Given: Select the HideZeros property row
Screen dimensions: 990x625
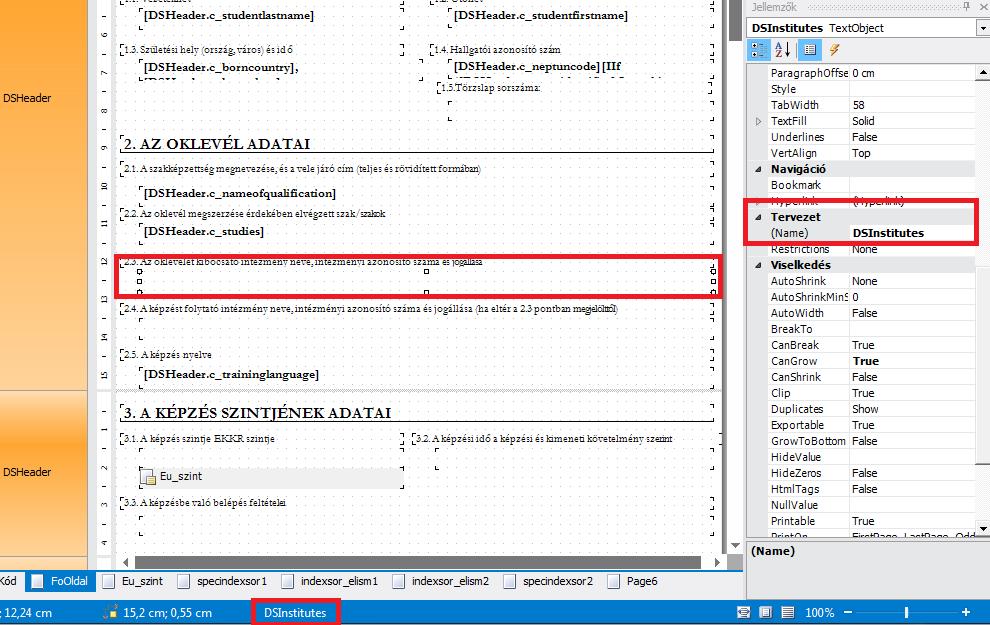Looking at the screenshot, I should point(871,473).
